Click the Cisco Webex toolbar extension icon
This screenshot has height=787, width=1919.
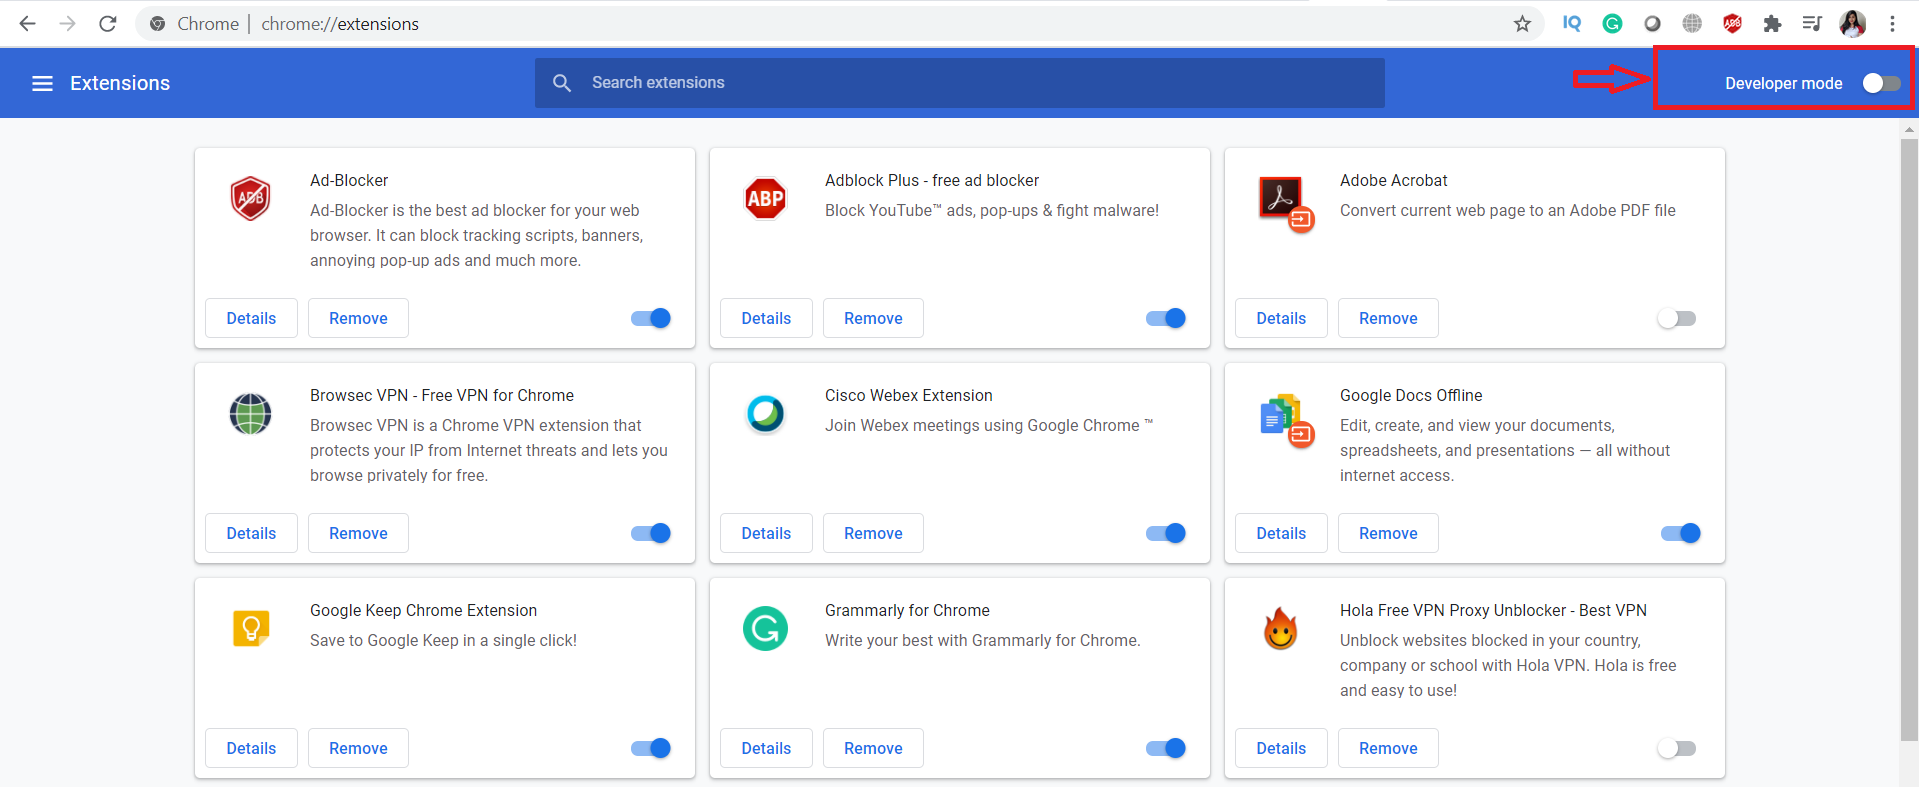pos(1652,23)
